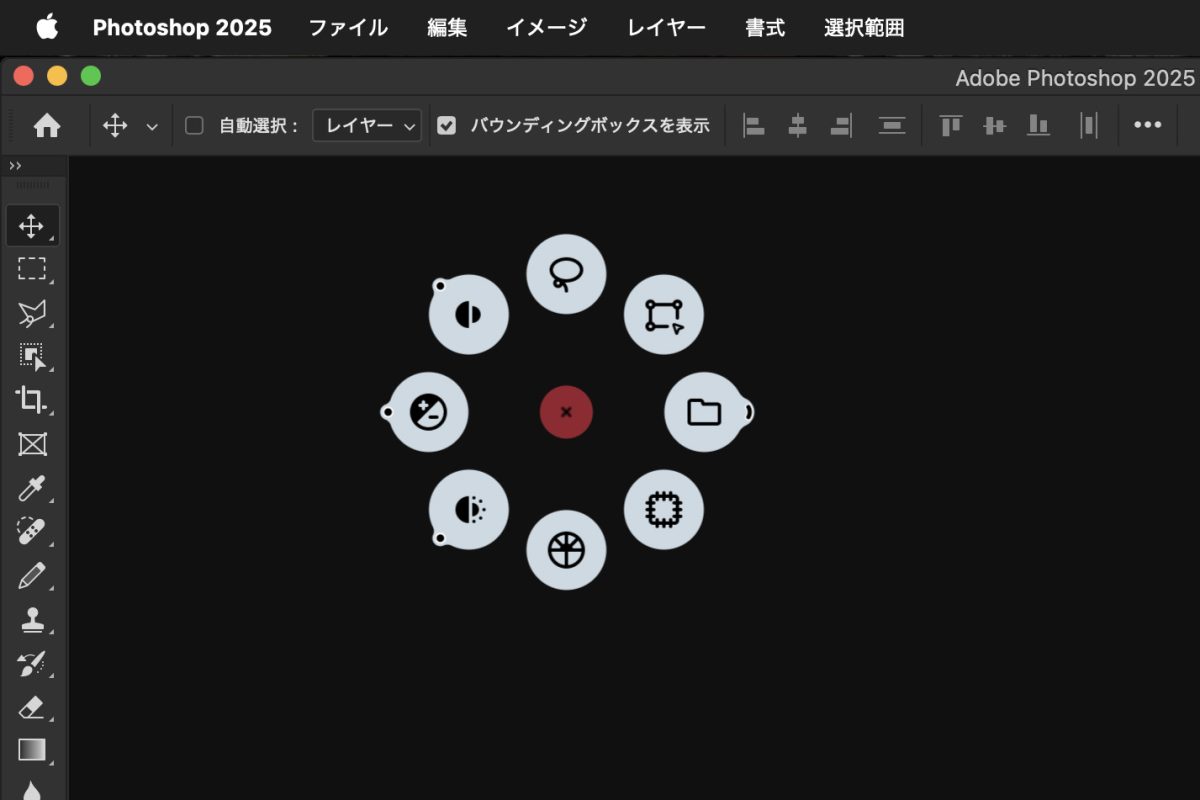Click the folder icon in radial menu
Image resolution: width=1200 pixels, height=800 pixels.
click(704, 412)
